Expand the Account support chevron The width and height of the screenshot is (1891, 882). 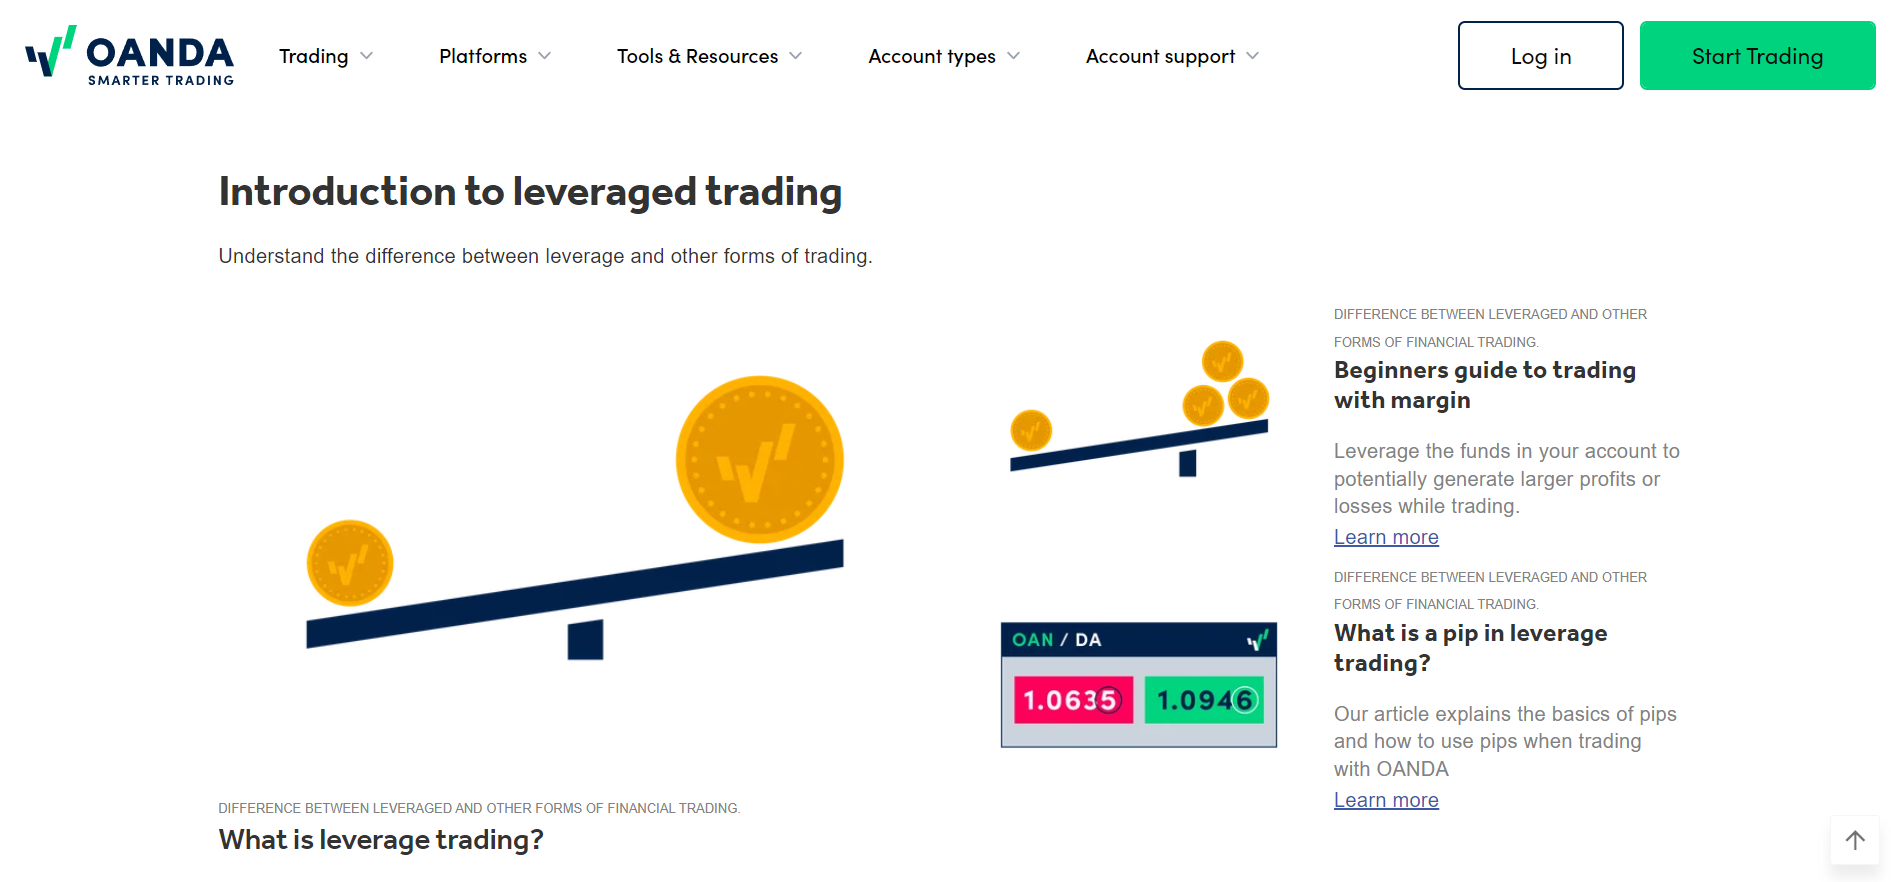[x=1253, y=56]
